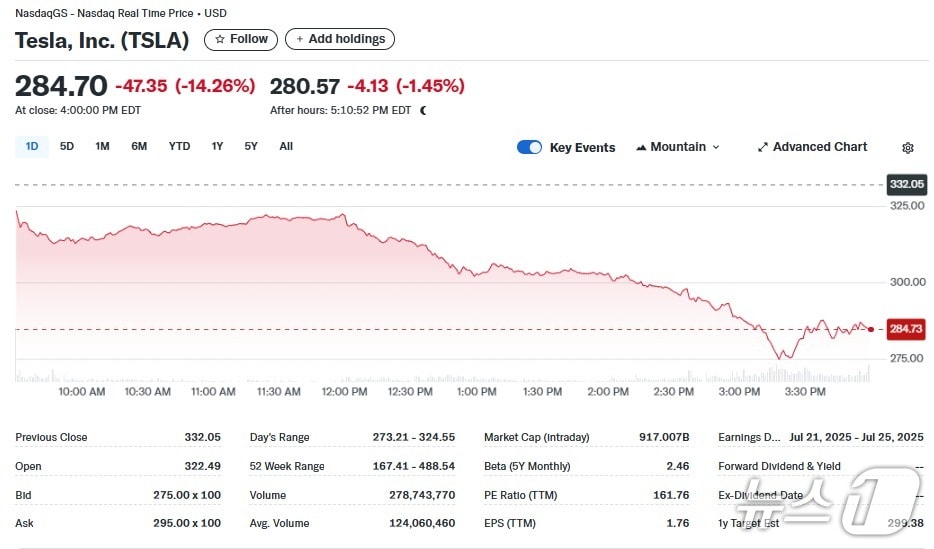Click the after-hours moon icon
934x549 pixels.
424,110
